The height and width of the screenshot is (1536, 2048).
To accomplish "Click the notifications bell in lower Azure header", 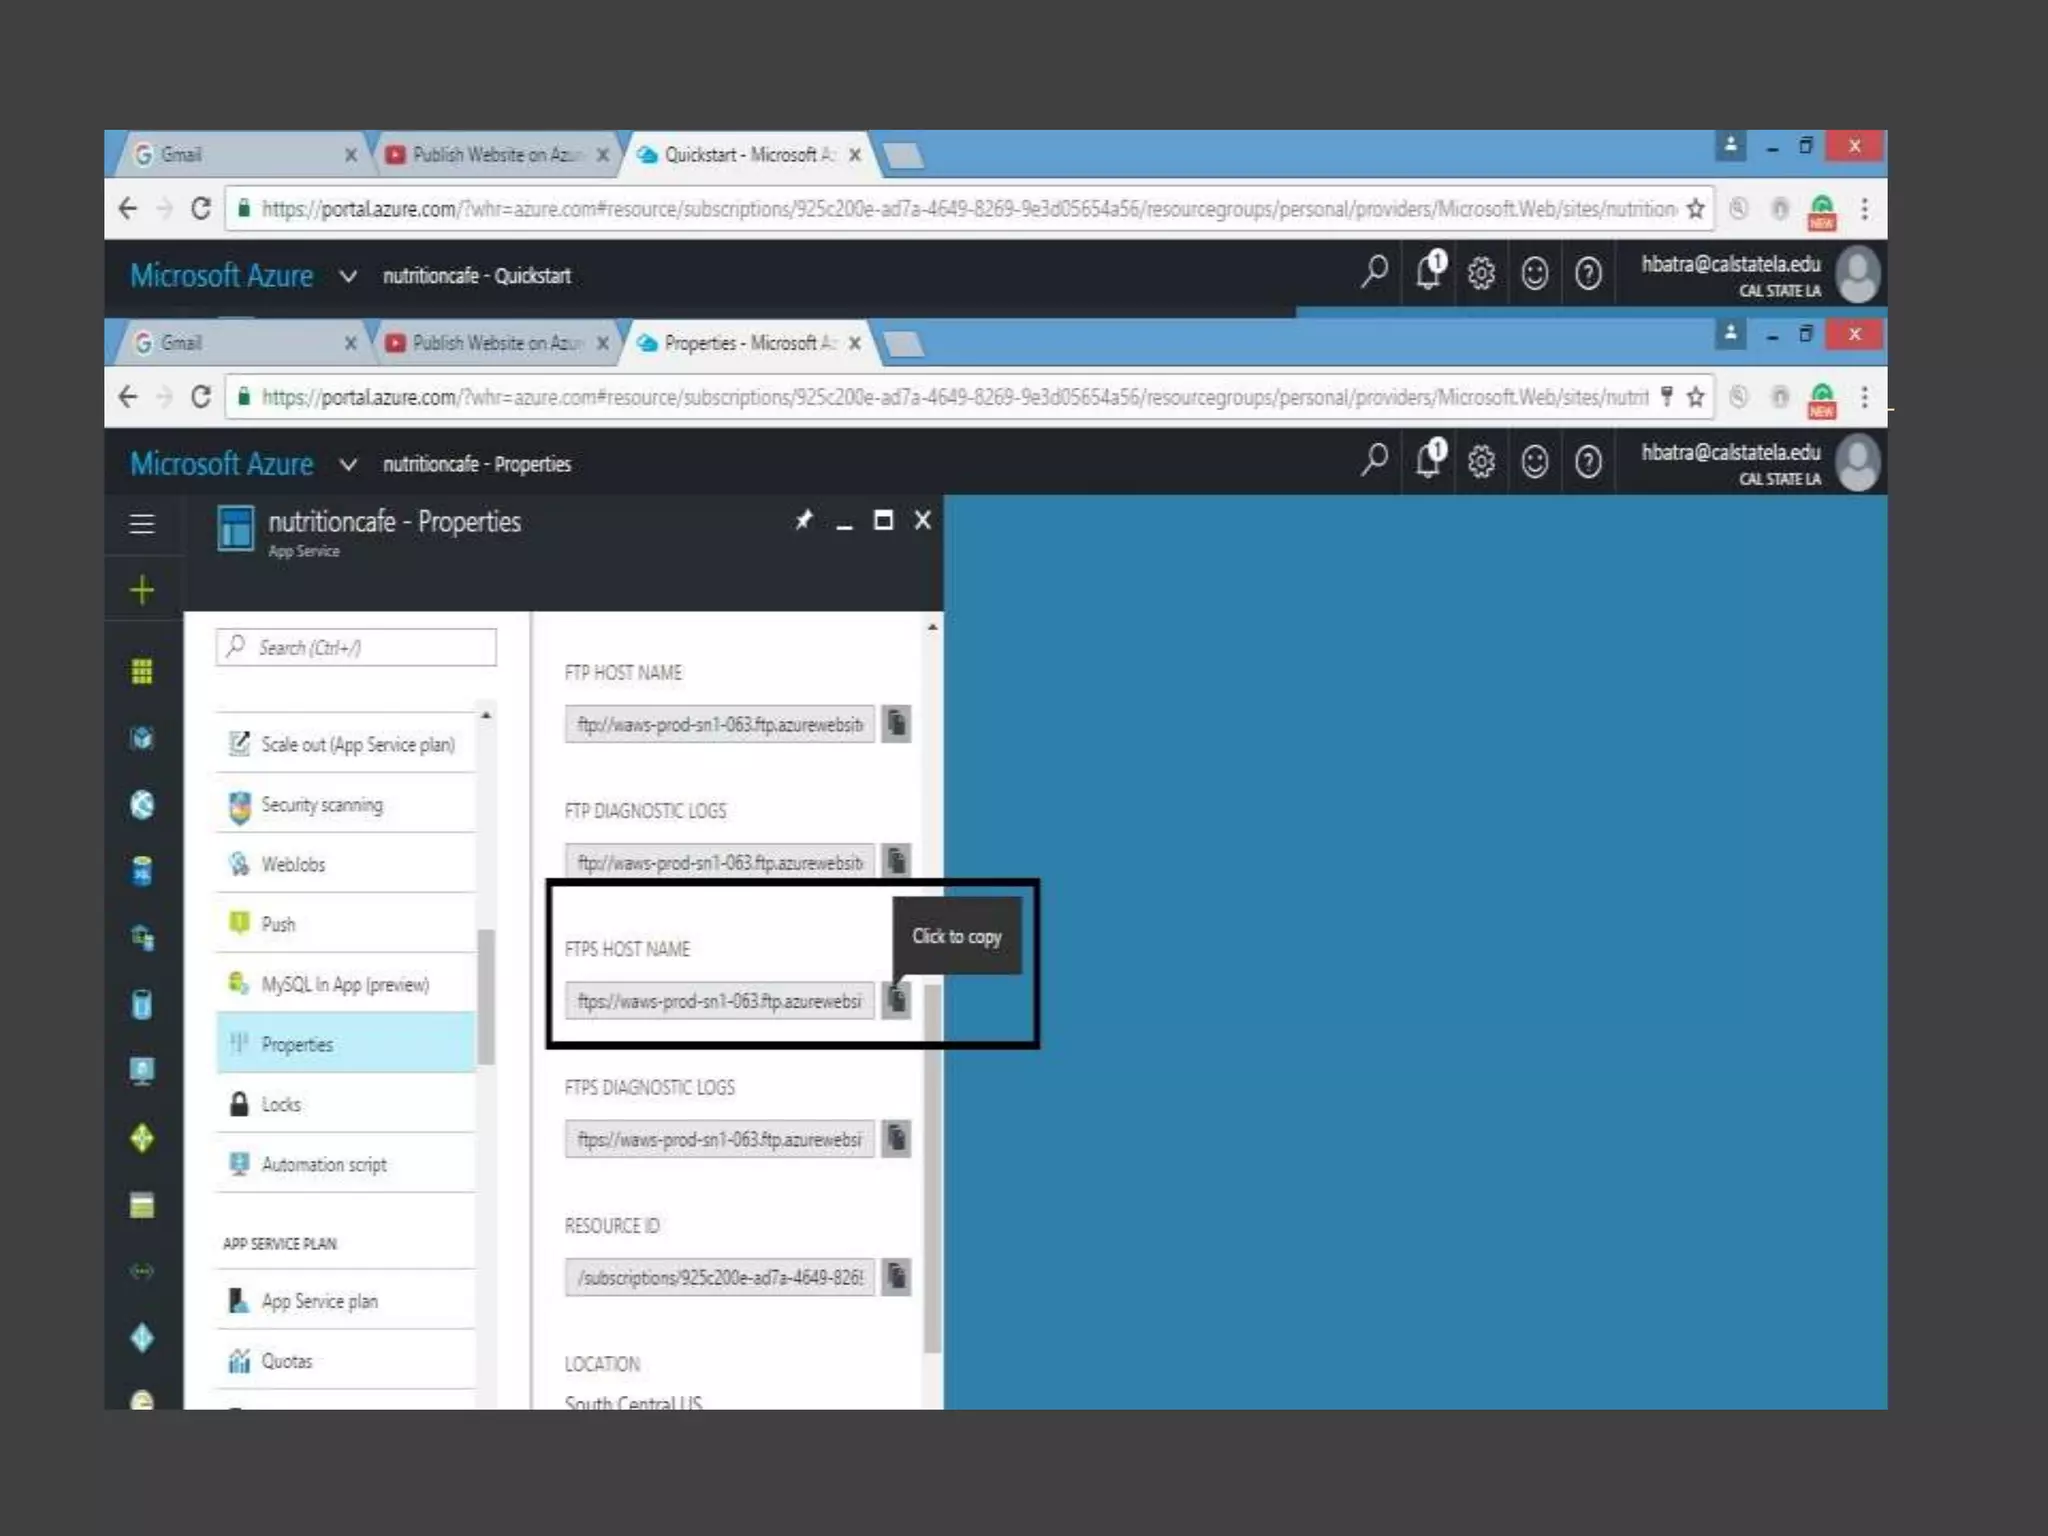I will coord(1429,462).
